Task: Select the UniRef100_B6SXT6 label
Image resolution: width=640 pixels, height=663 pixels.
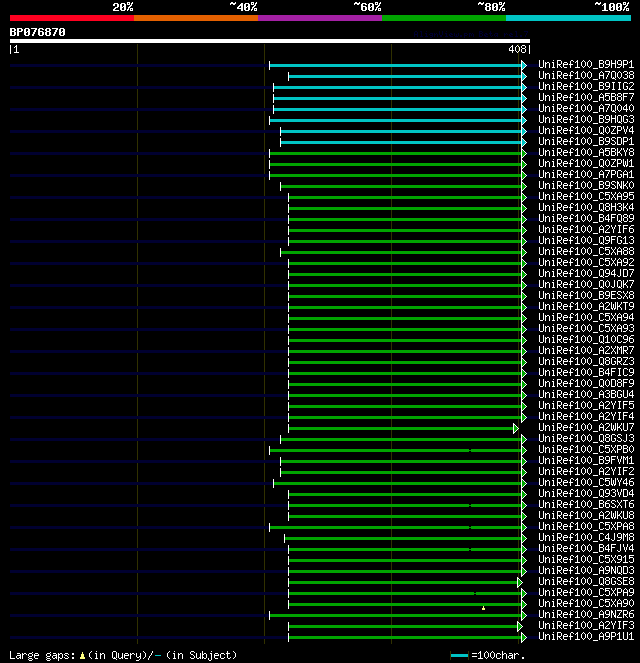Action: [586, 504]
